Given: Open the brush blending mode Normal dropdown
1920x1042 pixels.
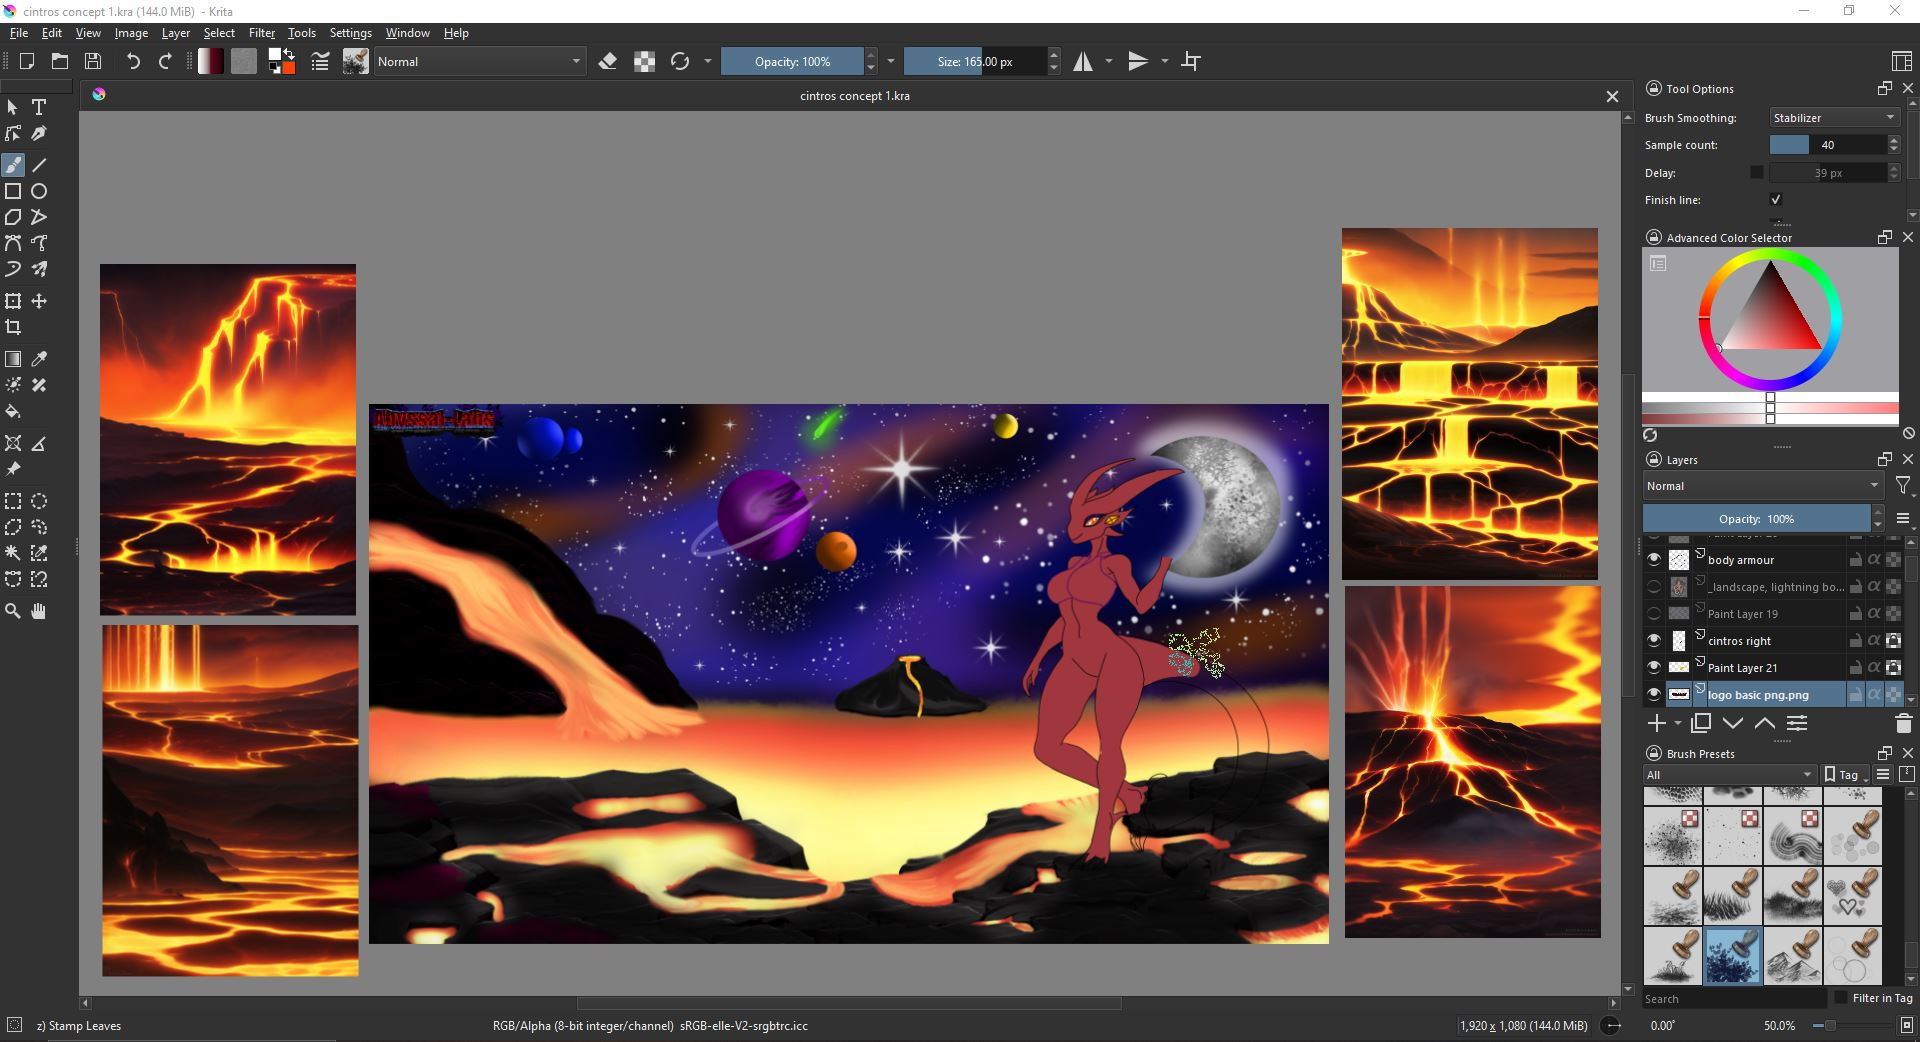Looking at the screenshot, I should click(479, 61).
